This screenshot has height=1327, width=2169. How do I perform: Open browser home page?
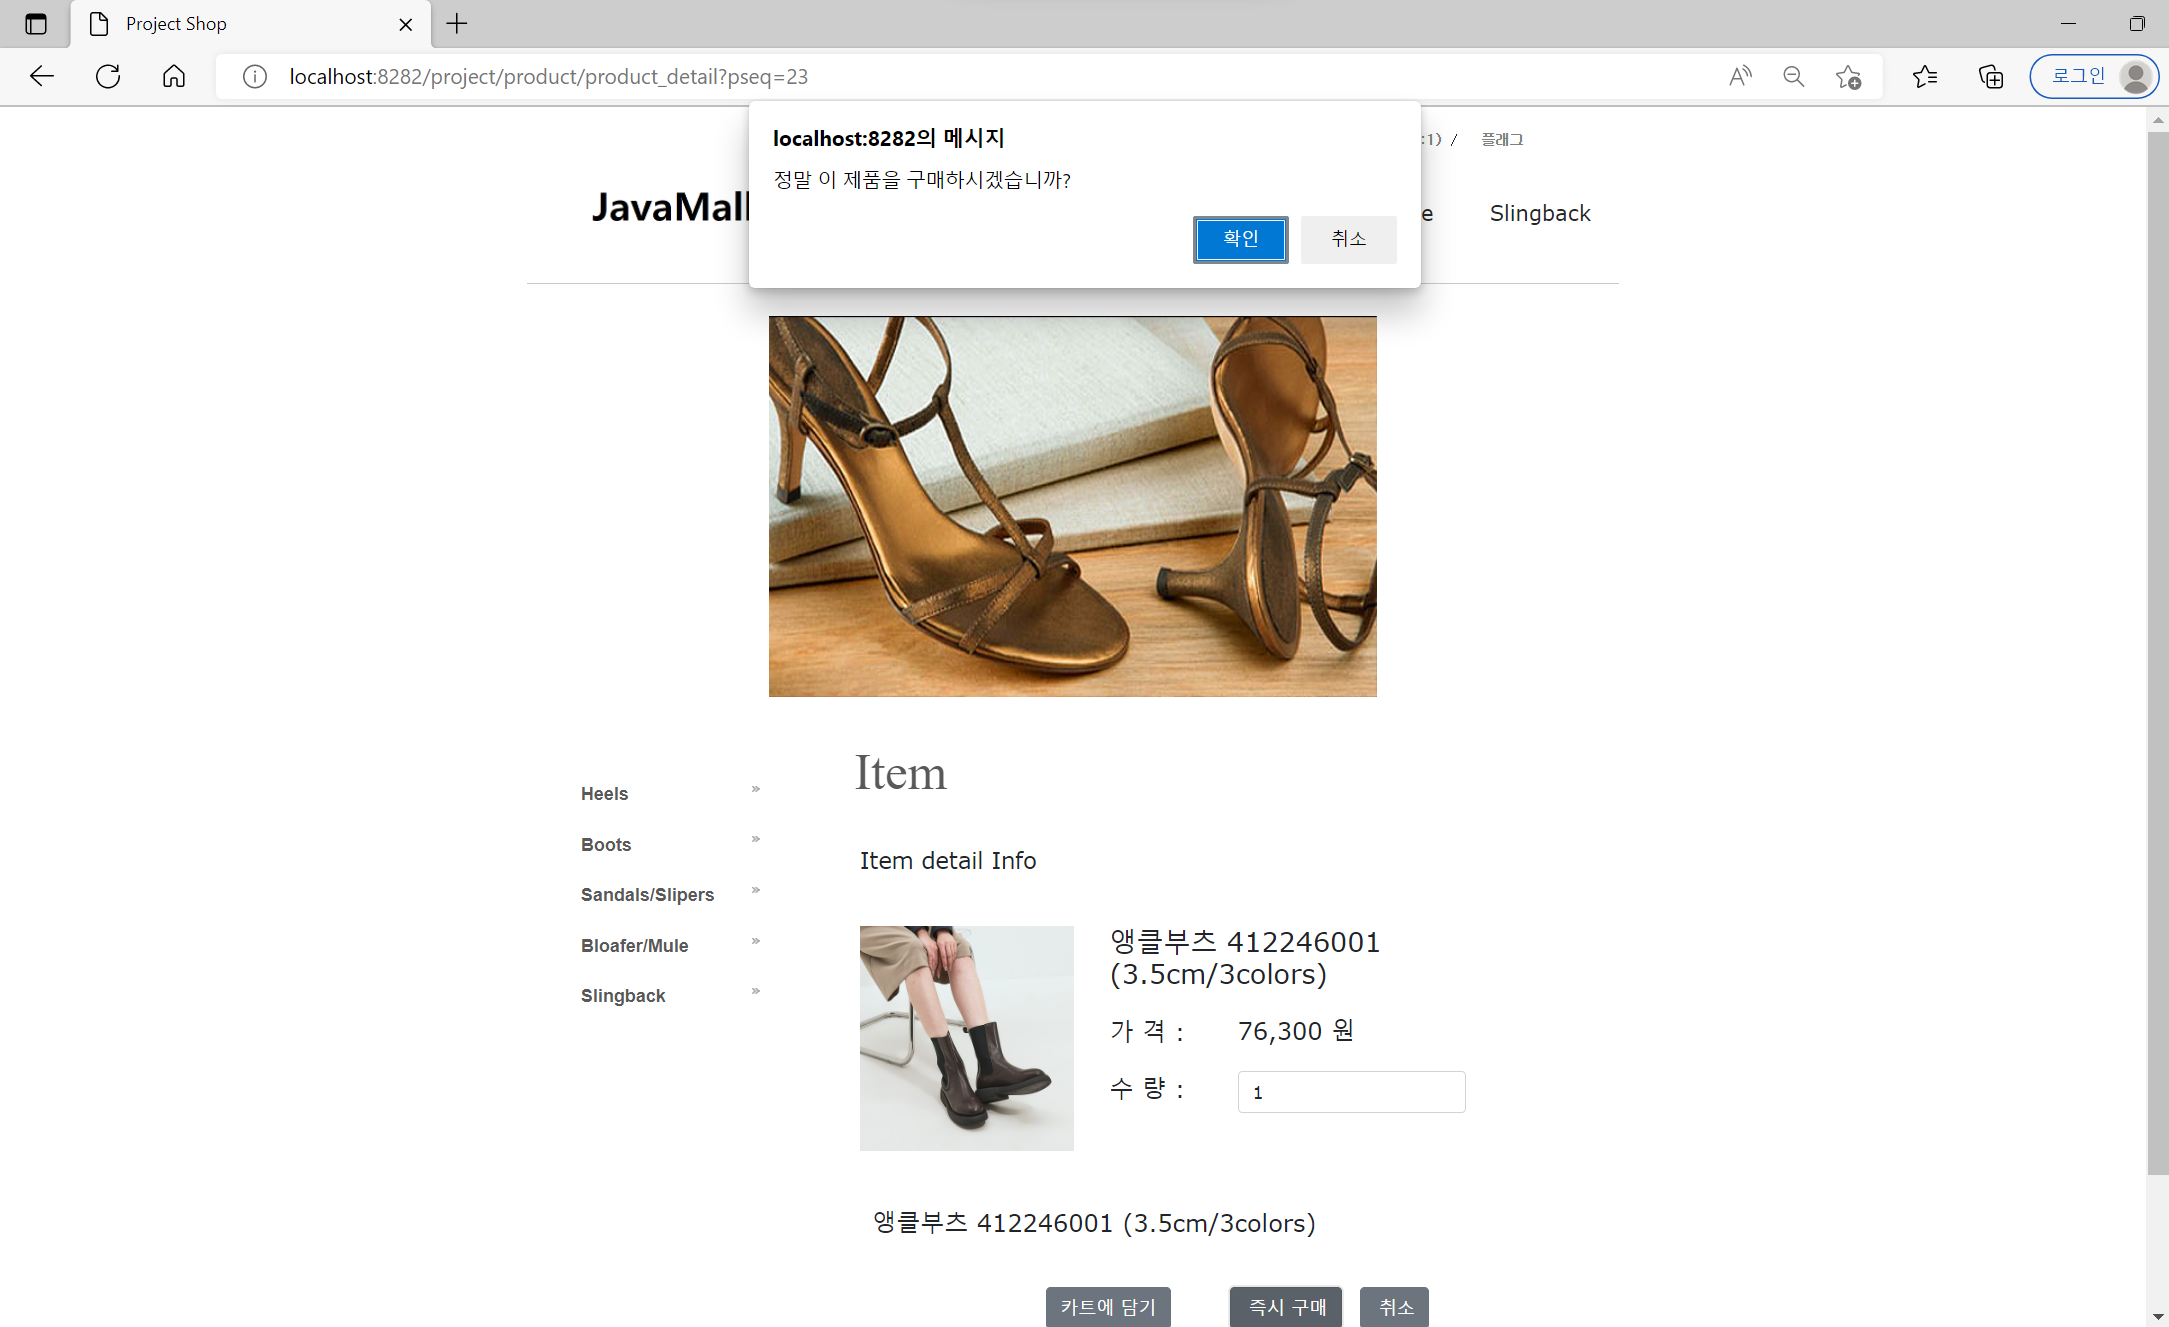tap(174, 76)
